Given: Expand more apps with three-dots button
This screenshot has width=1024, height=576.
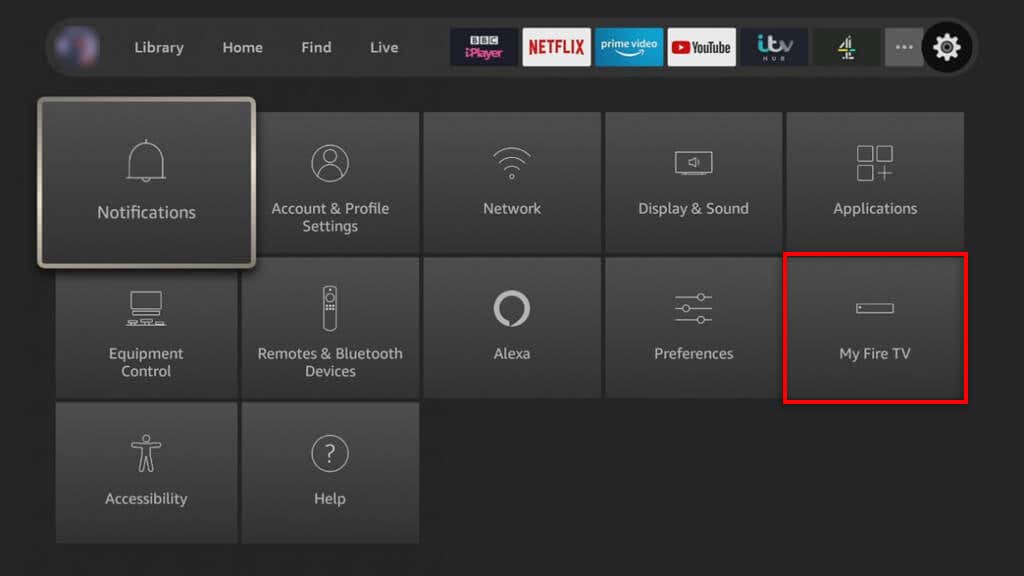Looking at the screenshot, I should click(904, 47).
